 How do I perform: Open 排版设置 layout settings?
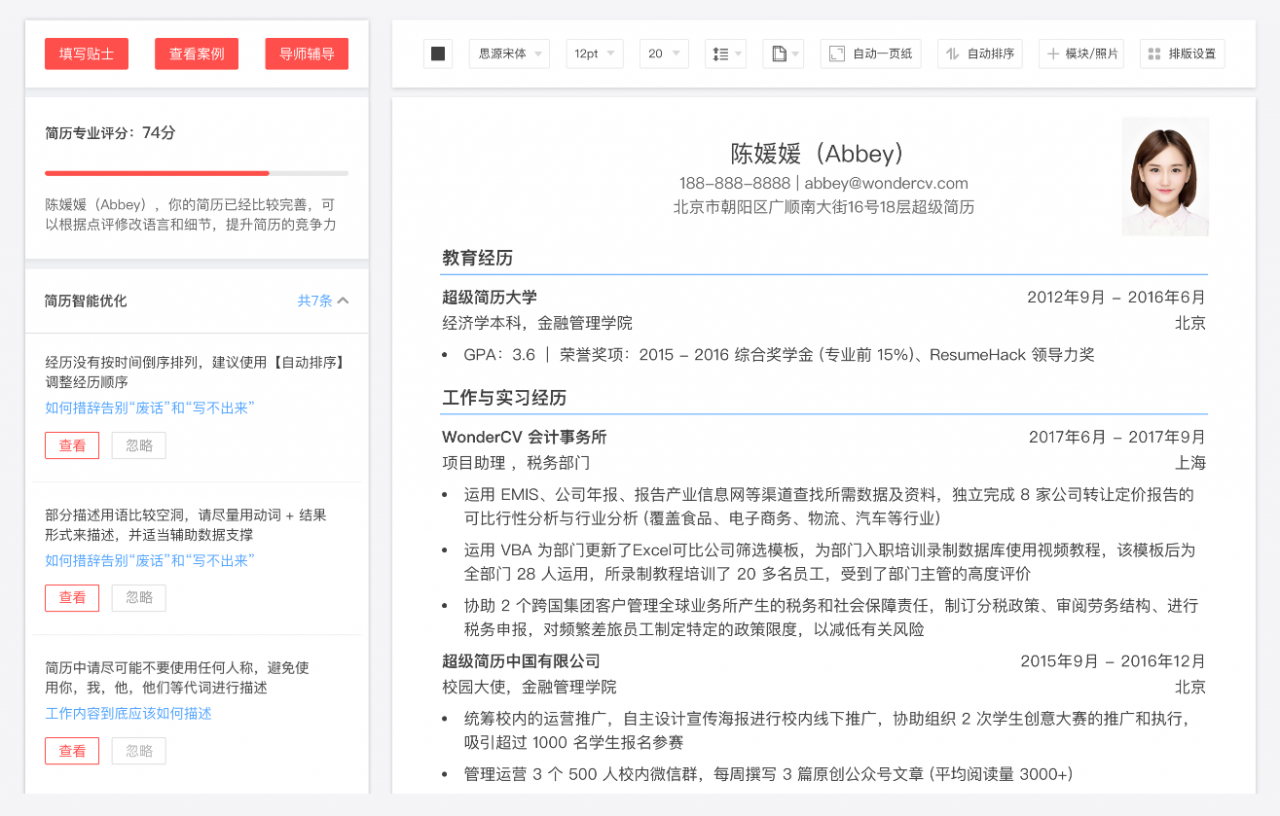(1182, 54)
